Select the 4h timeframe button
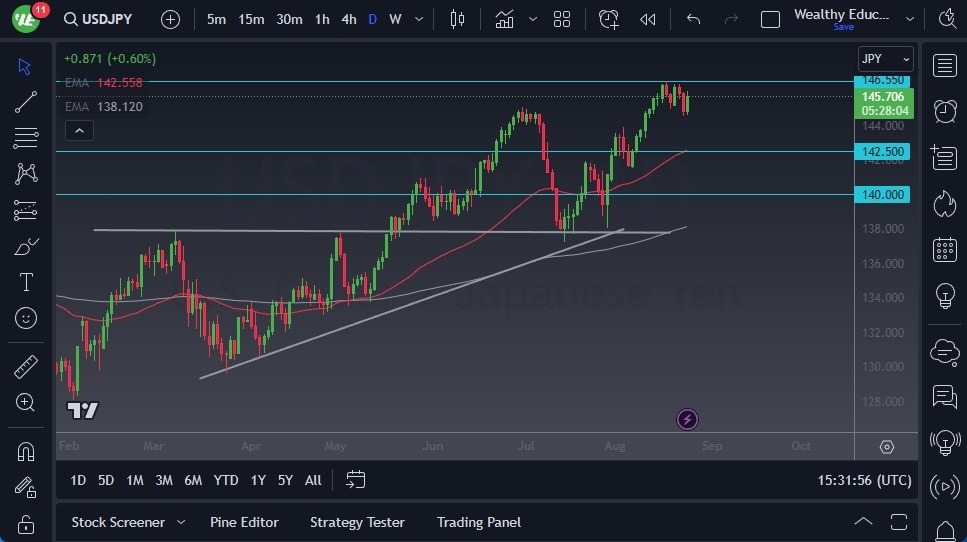967x542 pixels. tap(348, 19)
